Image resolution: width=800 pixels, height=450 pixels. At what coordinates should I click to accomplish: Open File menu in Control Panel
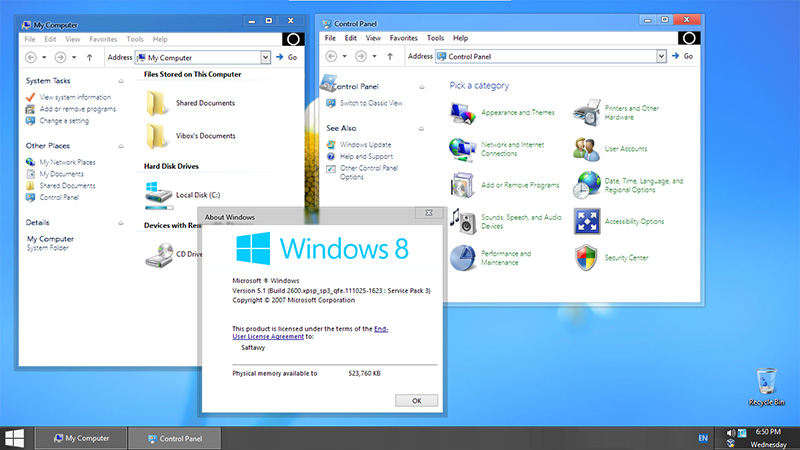pos(331,38)
